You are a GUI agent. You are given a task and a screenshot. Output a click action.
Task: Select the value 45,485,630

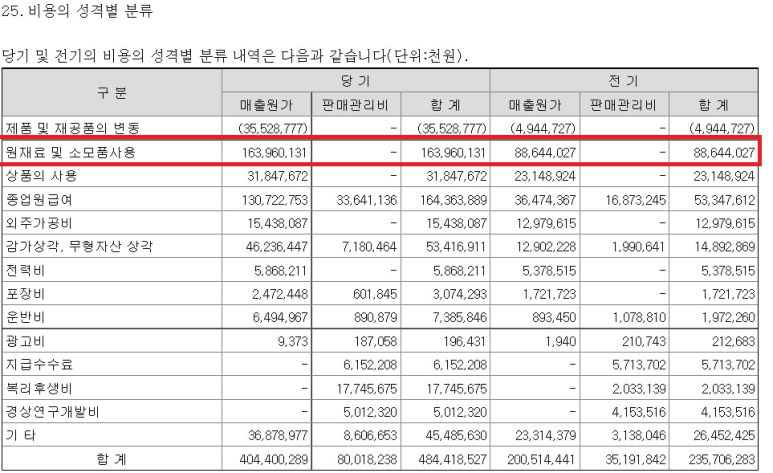point(457,435)
